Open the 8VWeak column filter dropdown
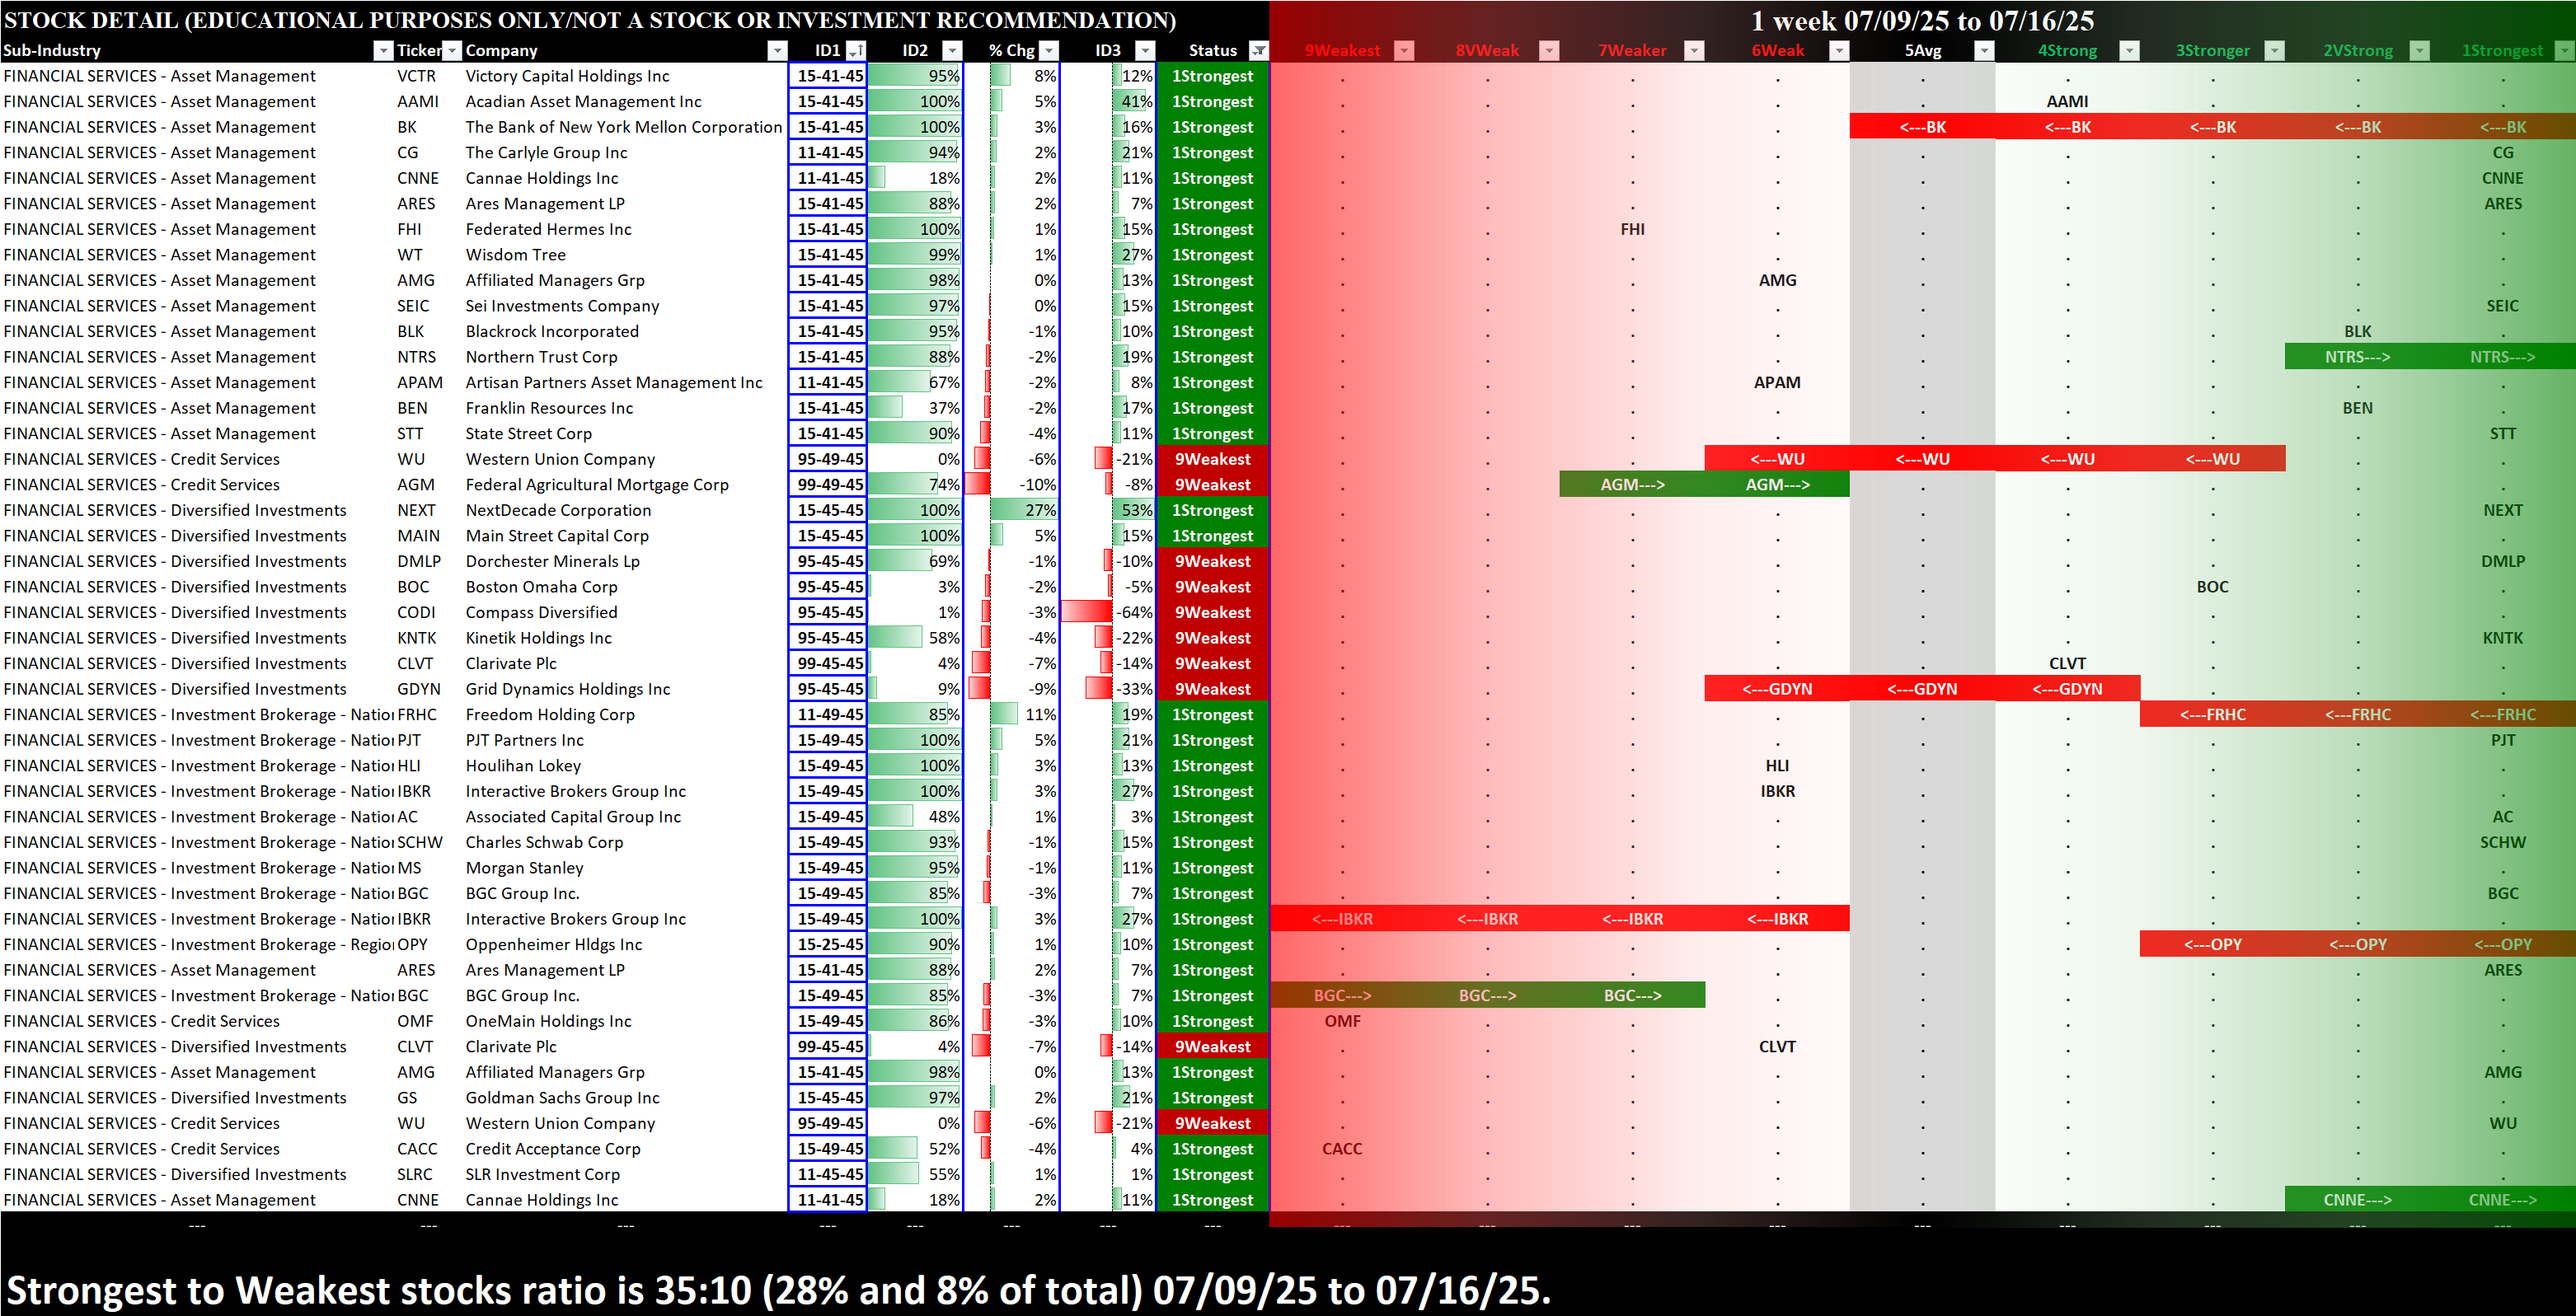The image size is (2576, 1316). [1549, 50]
